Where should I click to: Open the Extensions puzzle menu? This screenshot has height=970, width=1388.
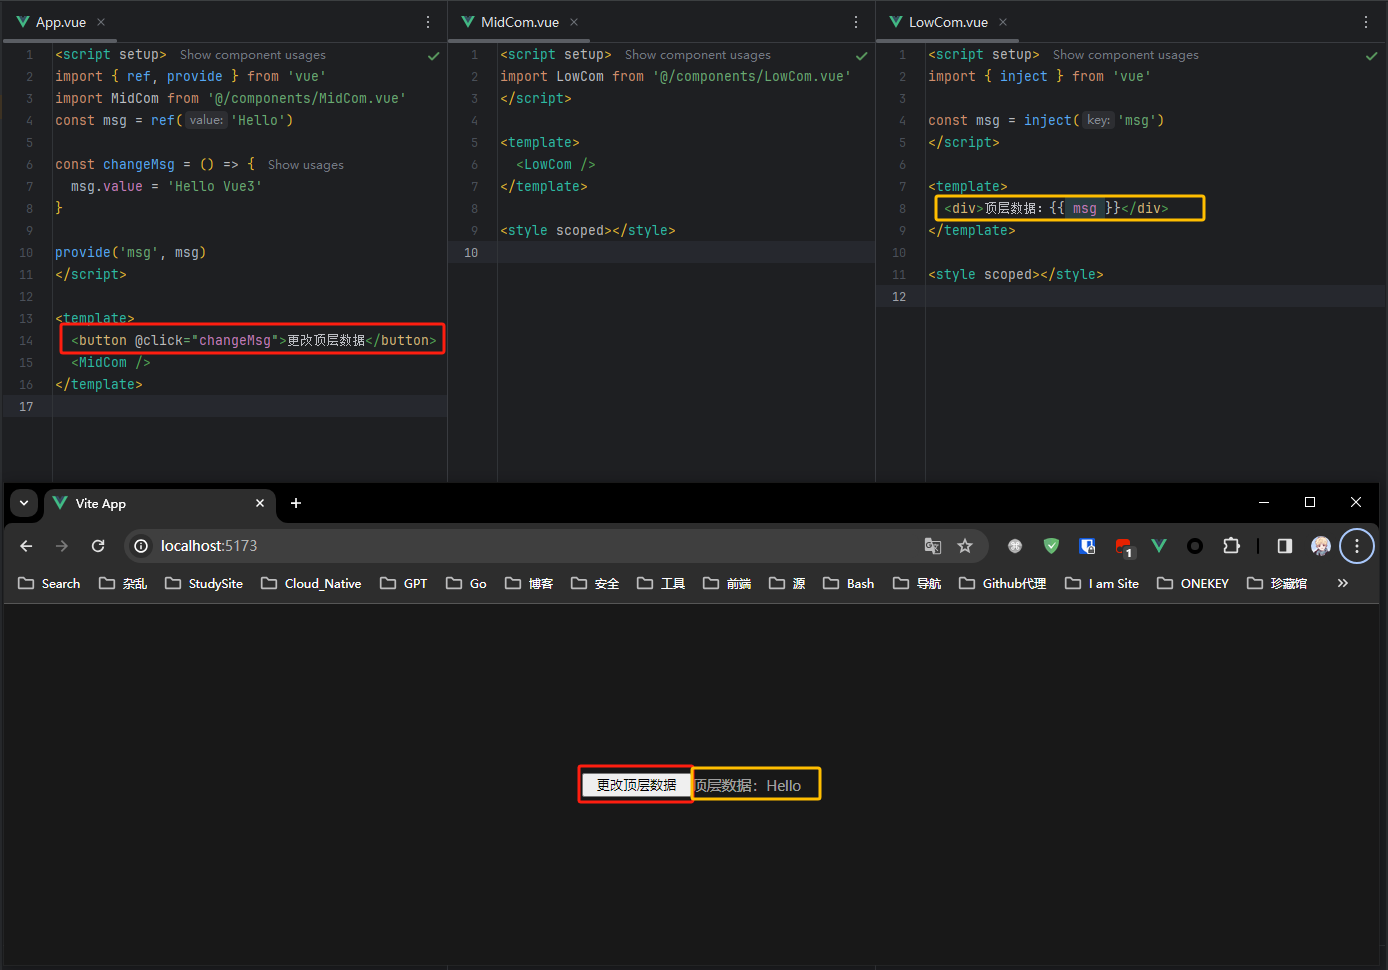tap(1232, 546)
